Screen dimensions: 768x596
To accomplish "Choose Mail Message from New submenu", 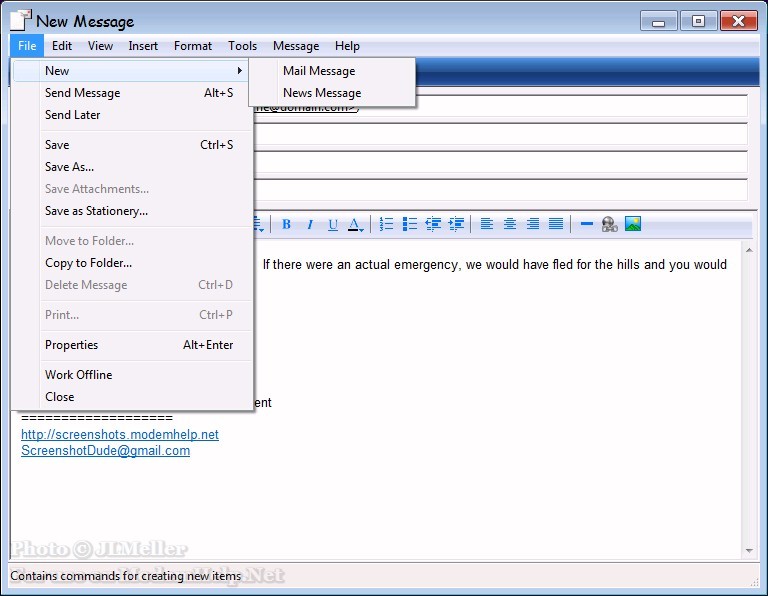I will point(319,71).
